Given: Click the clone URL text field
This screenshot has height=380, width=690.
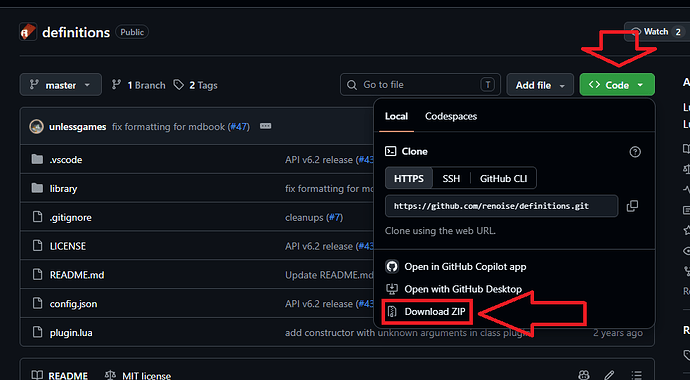Looking at the screenshot, I should tap(501, 206).
